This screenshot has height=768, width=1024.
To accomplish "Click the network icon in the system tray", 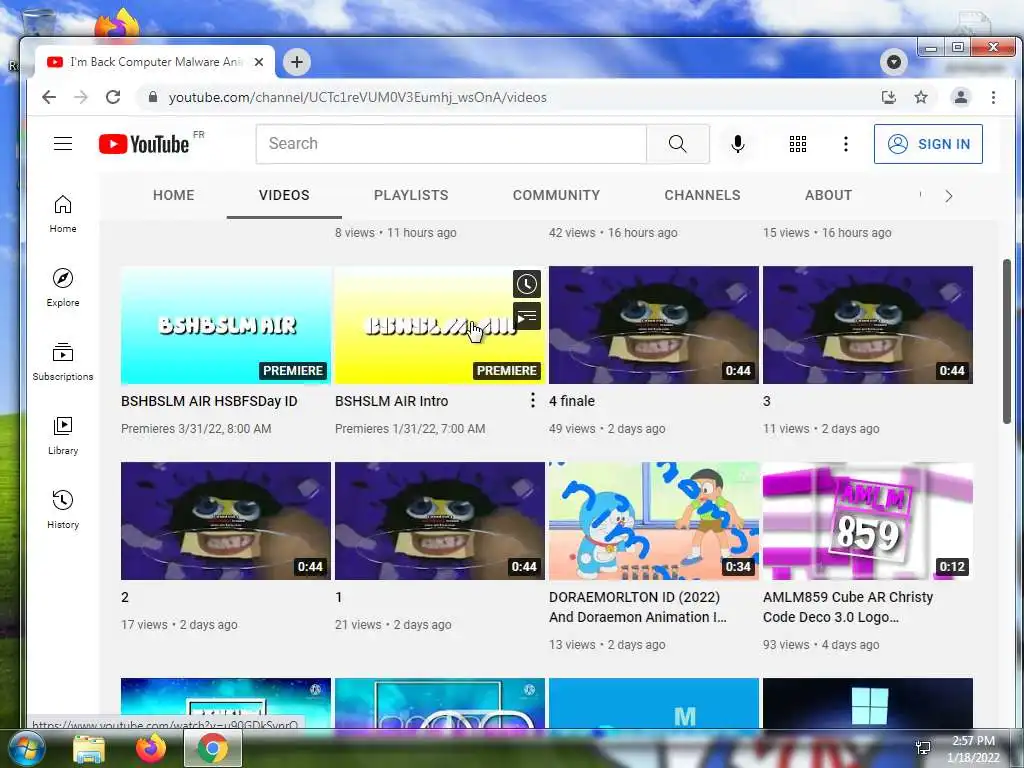I will click(923, 748).
